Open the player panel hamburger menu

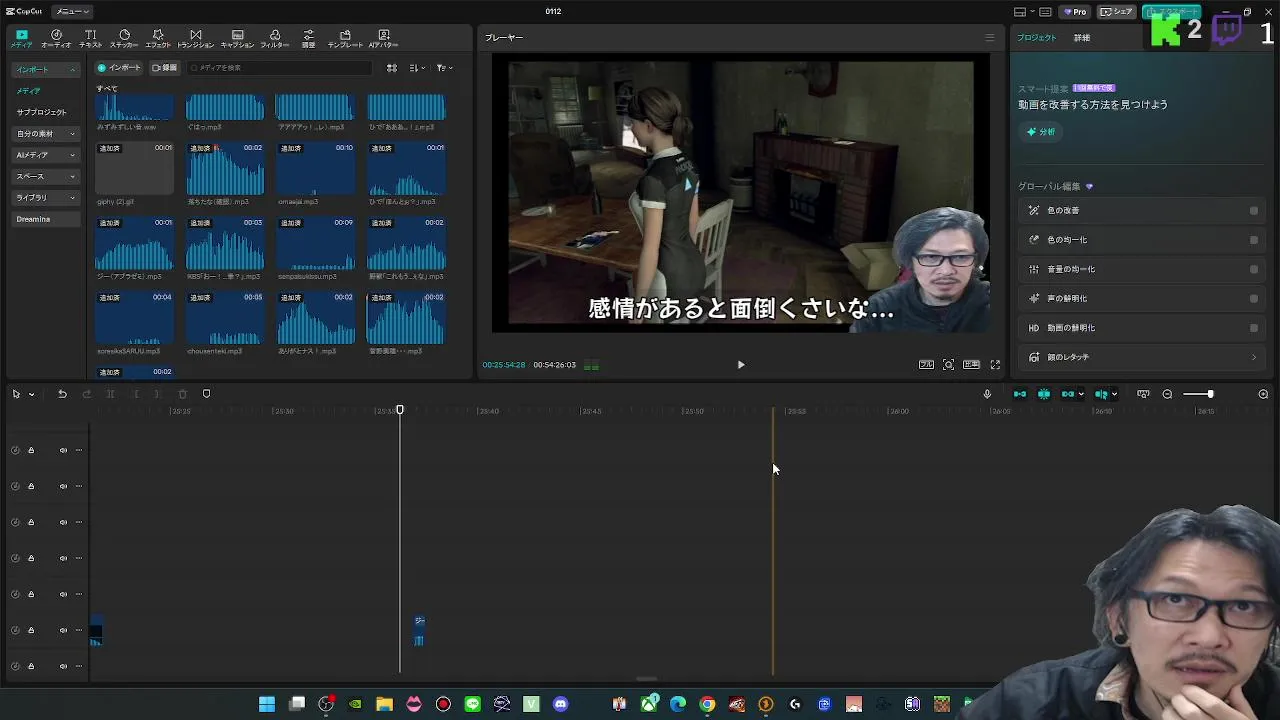coord(990,38)
